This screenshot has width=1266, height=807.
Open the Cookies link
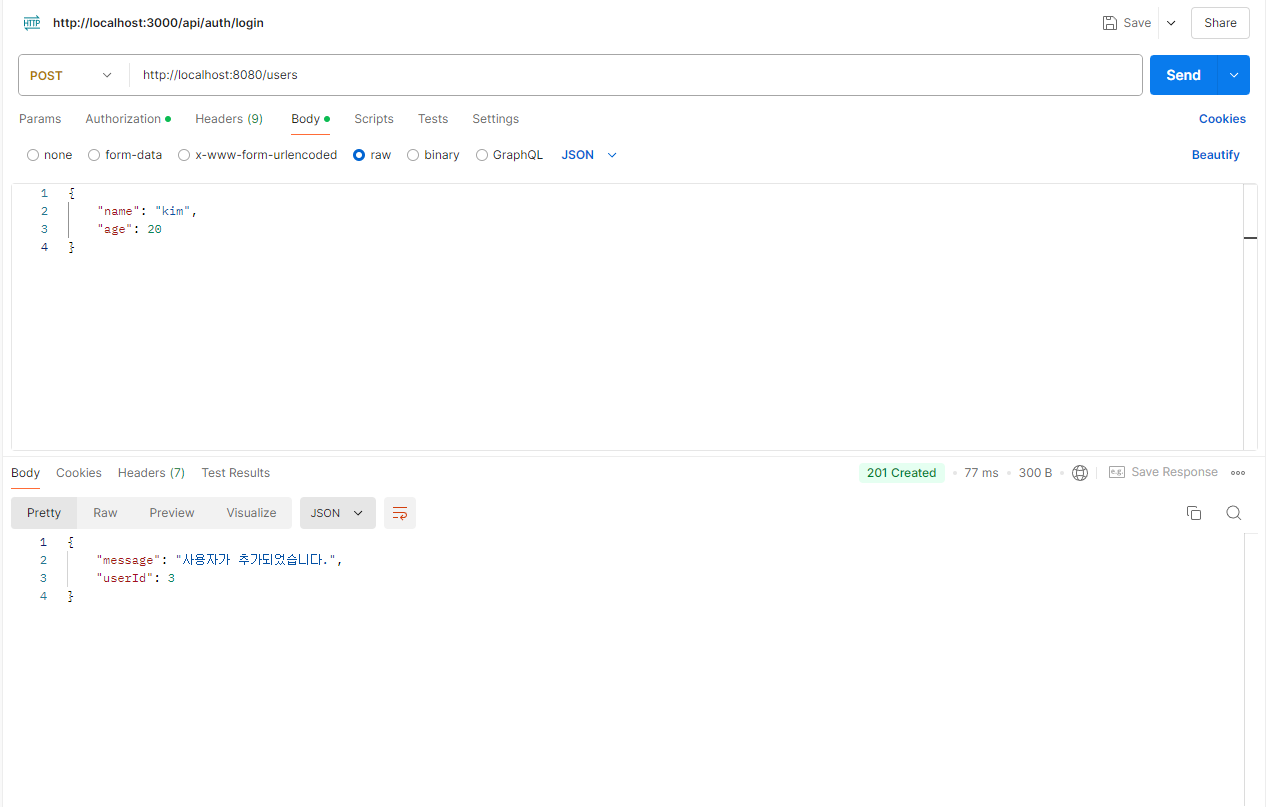coord(1222,119)
